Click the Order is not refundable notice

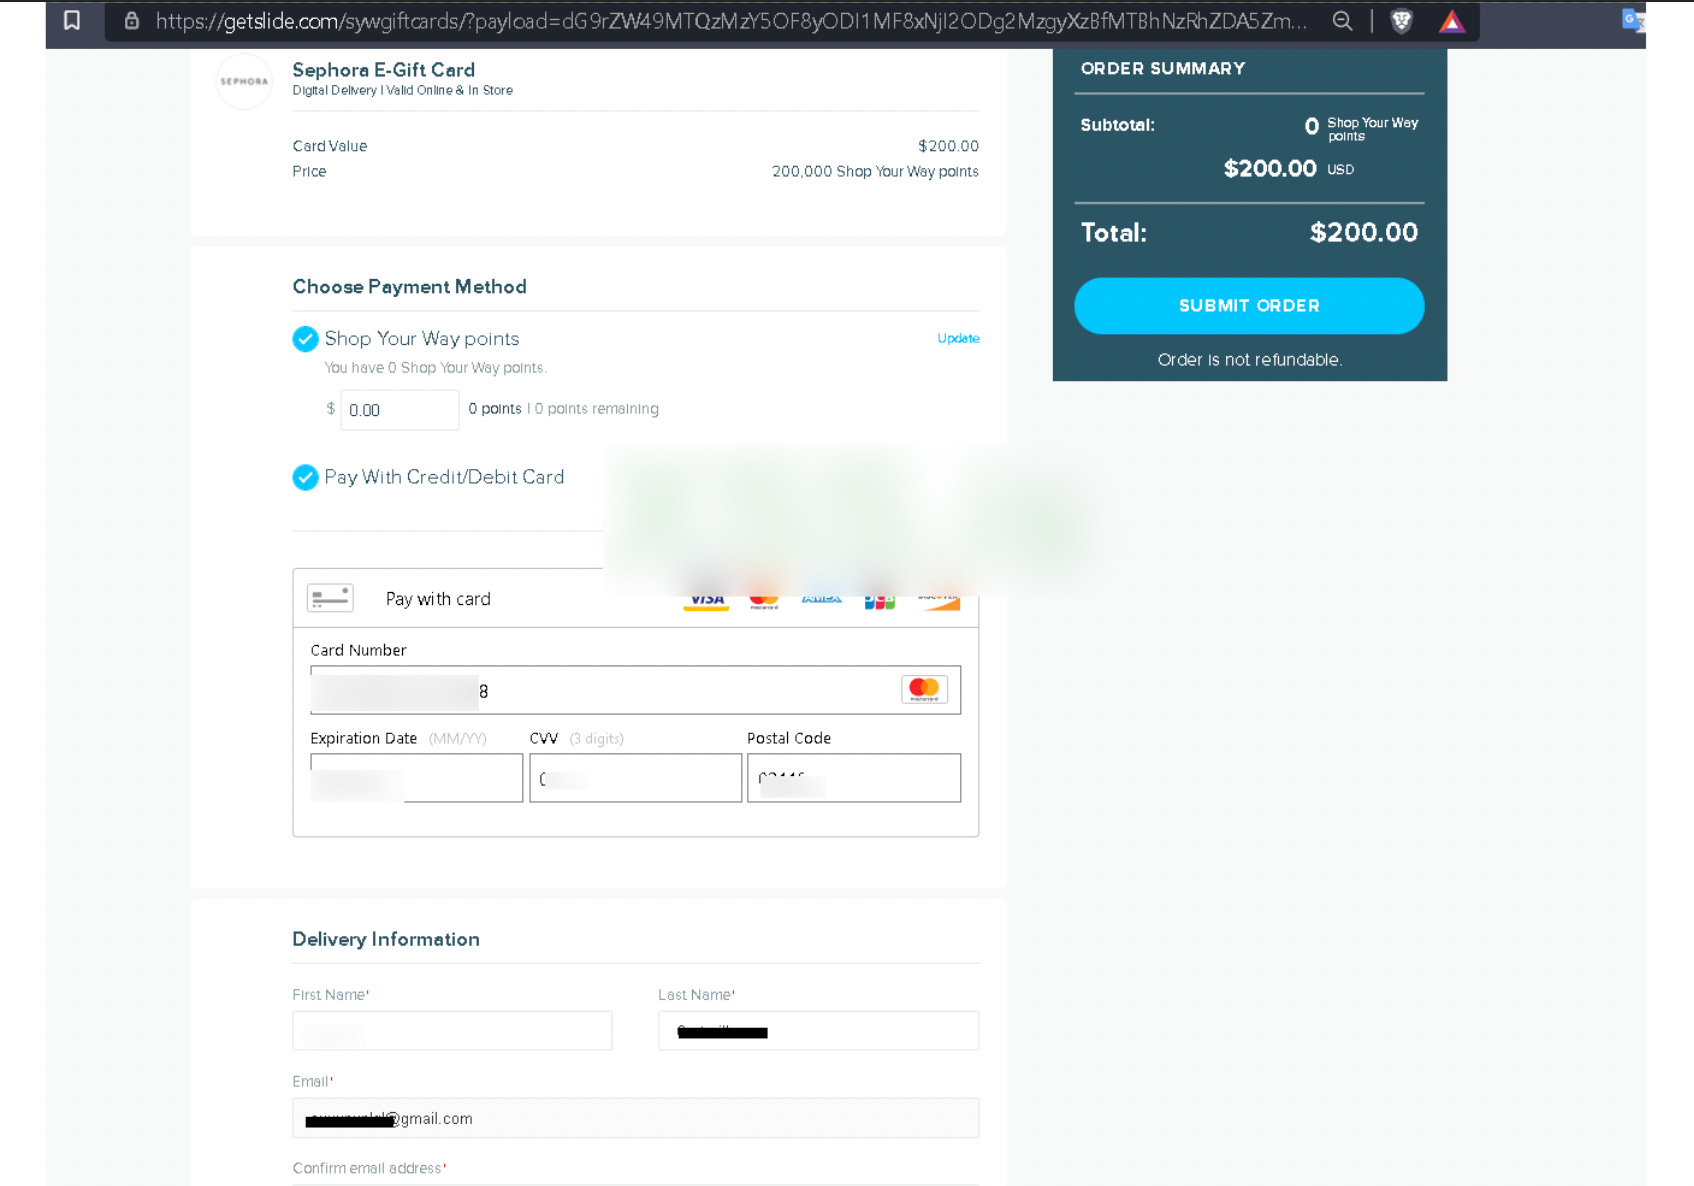(x=1249, y=360)
